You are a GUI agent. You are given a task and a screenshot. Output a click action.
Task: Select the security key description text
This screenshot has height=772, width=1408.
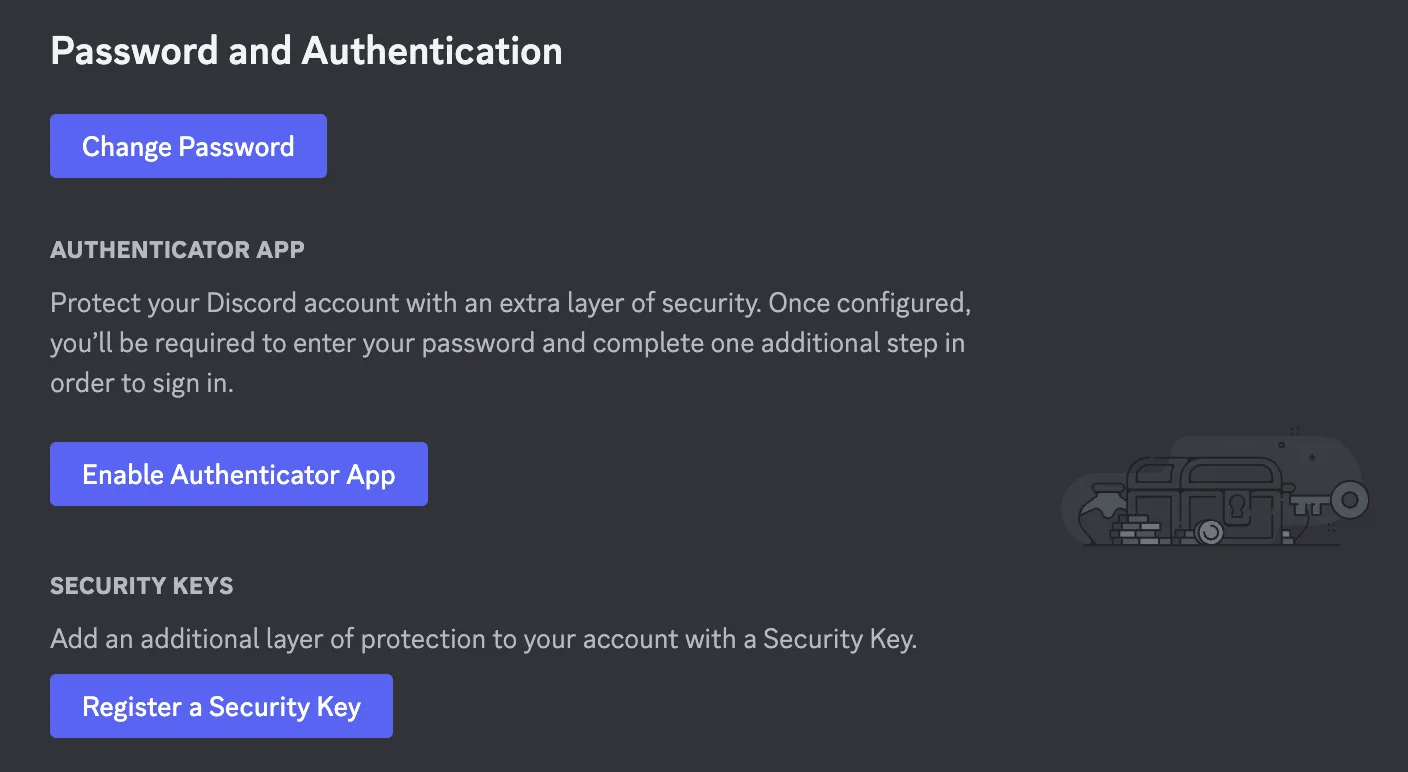484,639
